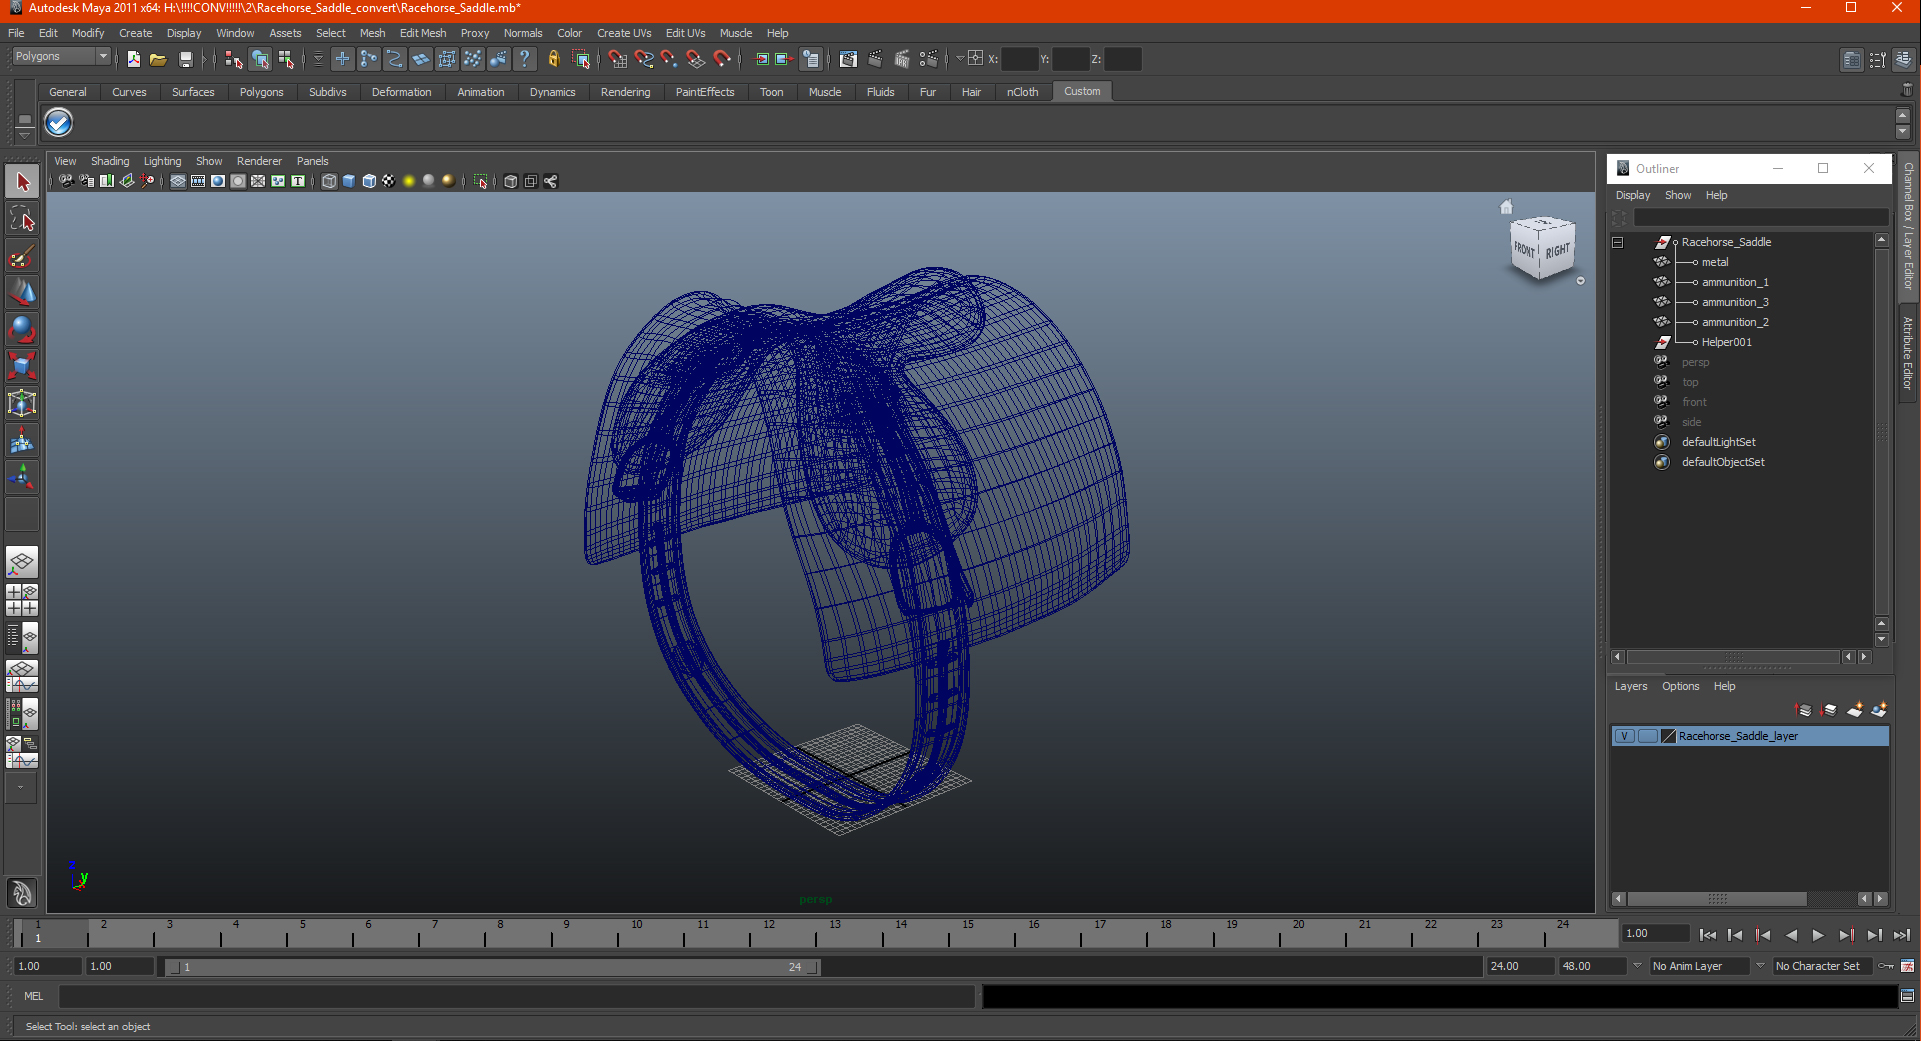Screen dimensions: 1921x1041
Task: Select the Universal Manipulator tool
Action: click(22, 403)
